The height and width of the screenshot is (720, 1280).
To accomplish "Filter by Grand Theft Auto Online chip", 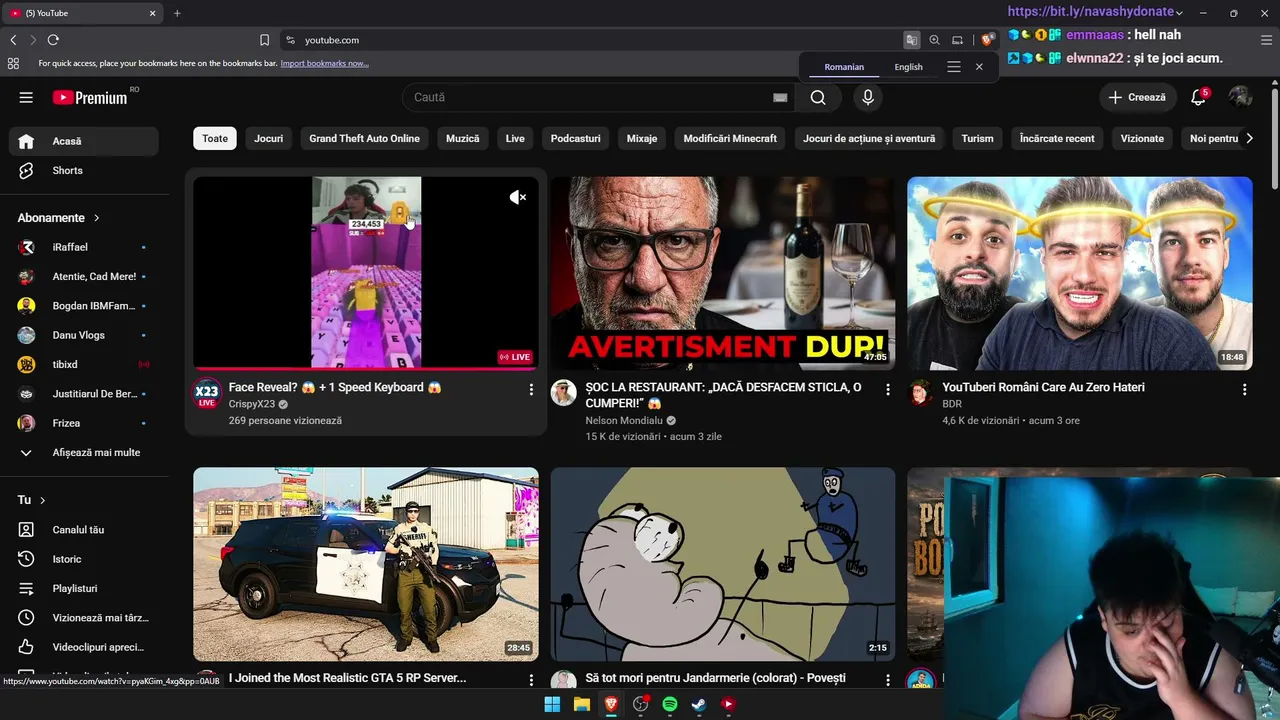I will (364, 138).
